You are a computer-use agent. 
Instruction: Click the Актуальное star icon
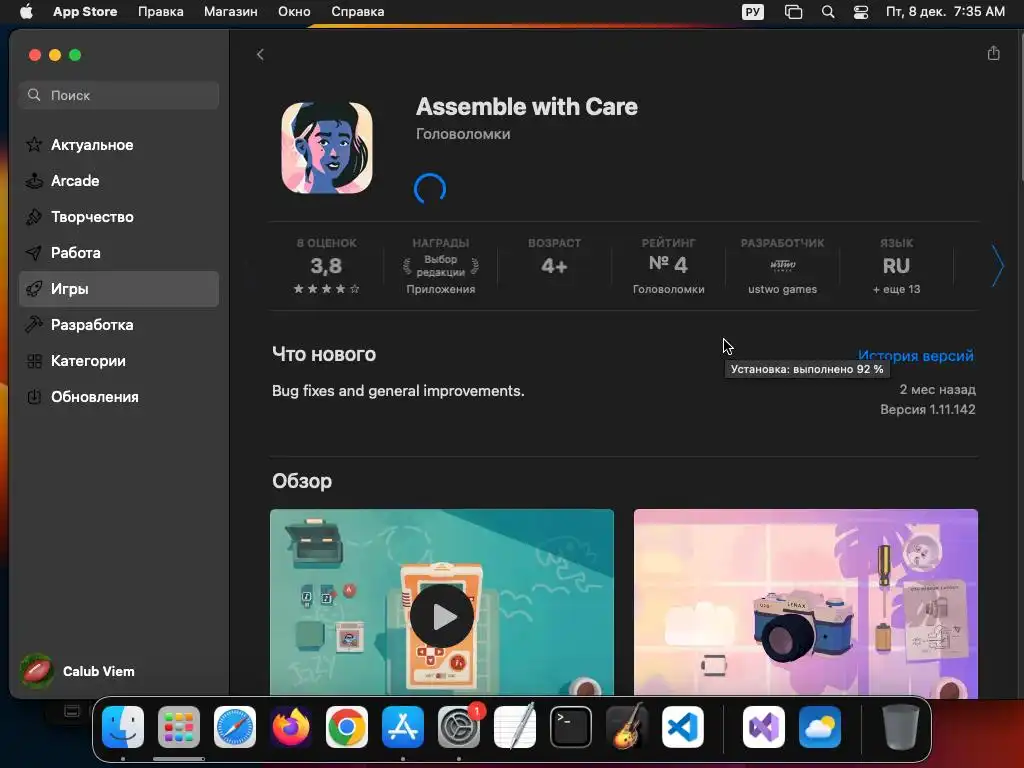34,144
